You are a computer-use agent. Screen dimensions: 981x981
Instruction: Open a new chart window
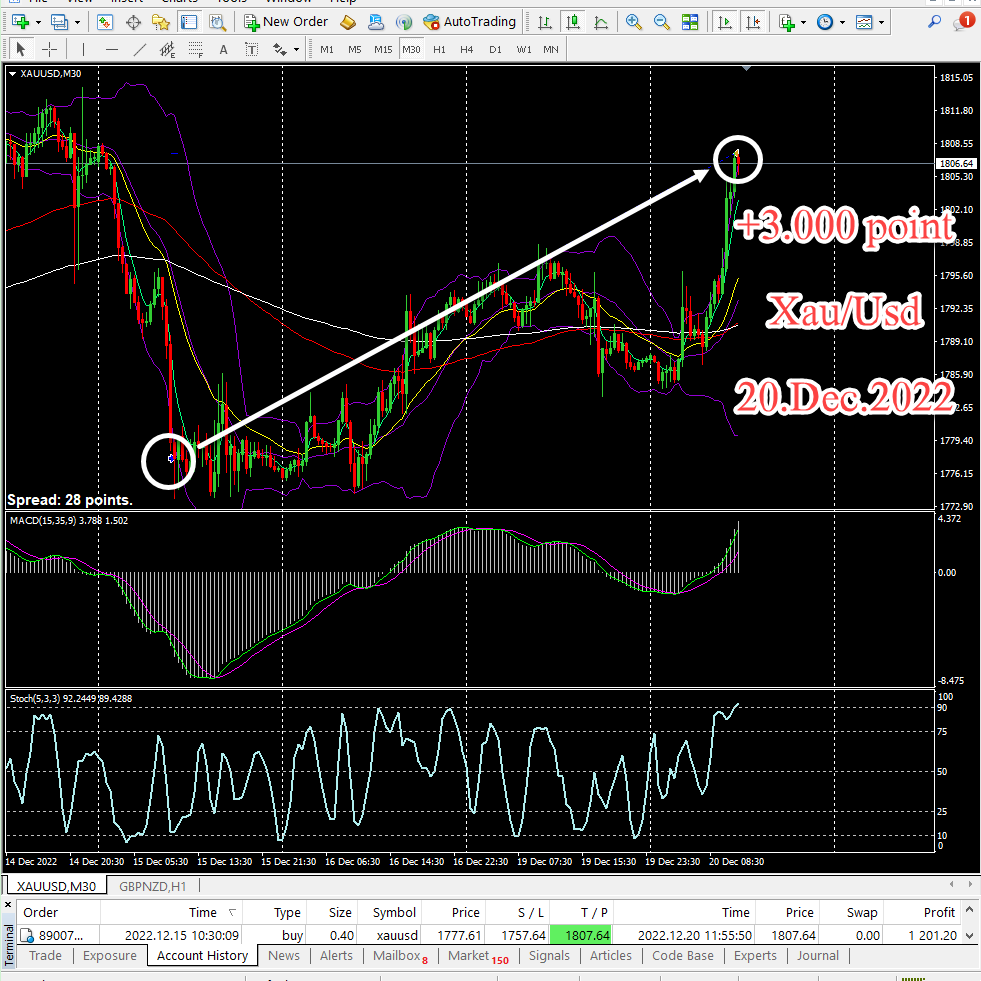(20, 21)
